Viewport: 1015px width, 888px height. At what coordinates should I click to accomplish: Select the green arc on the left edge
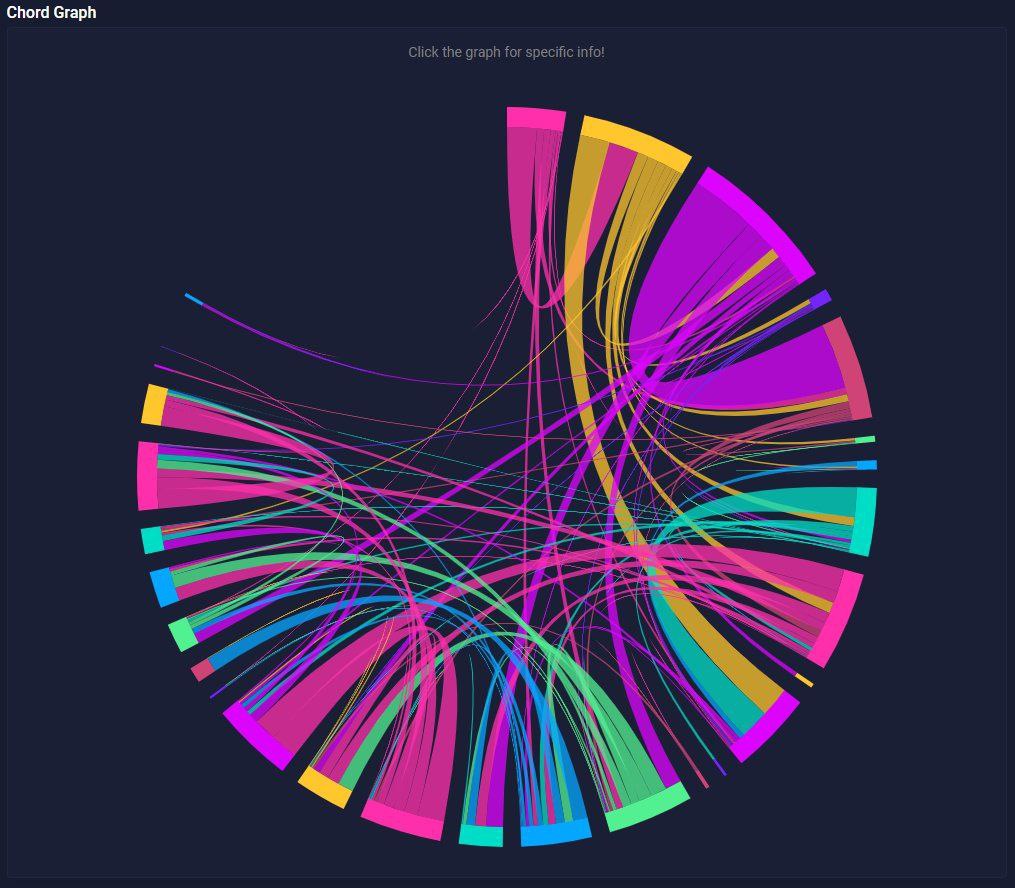coord(182,634)
